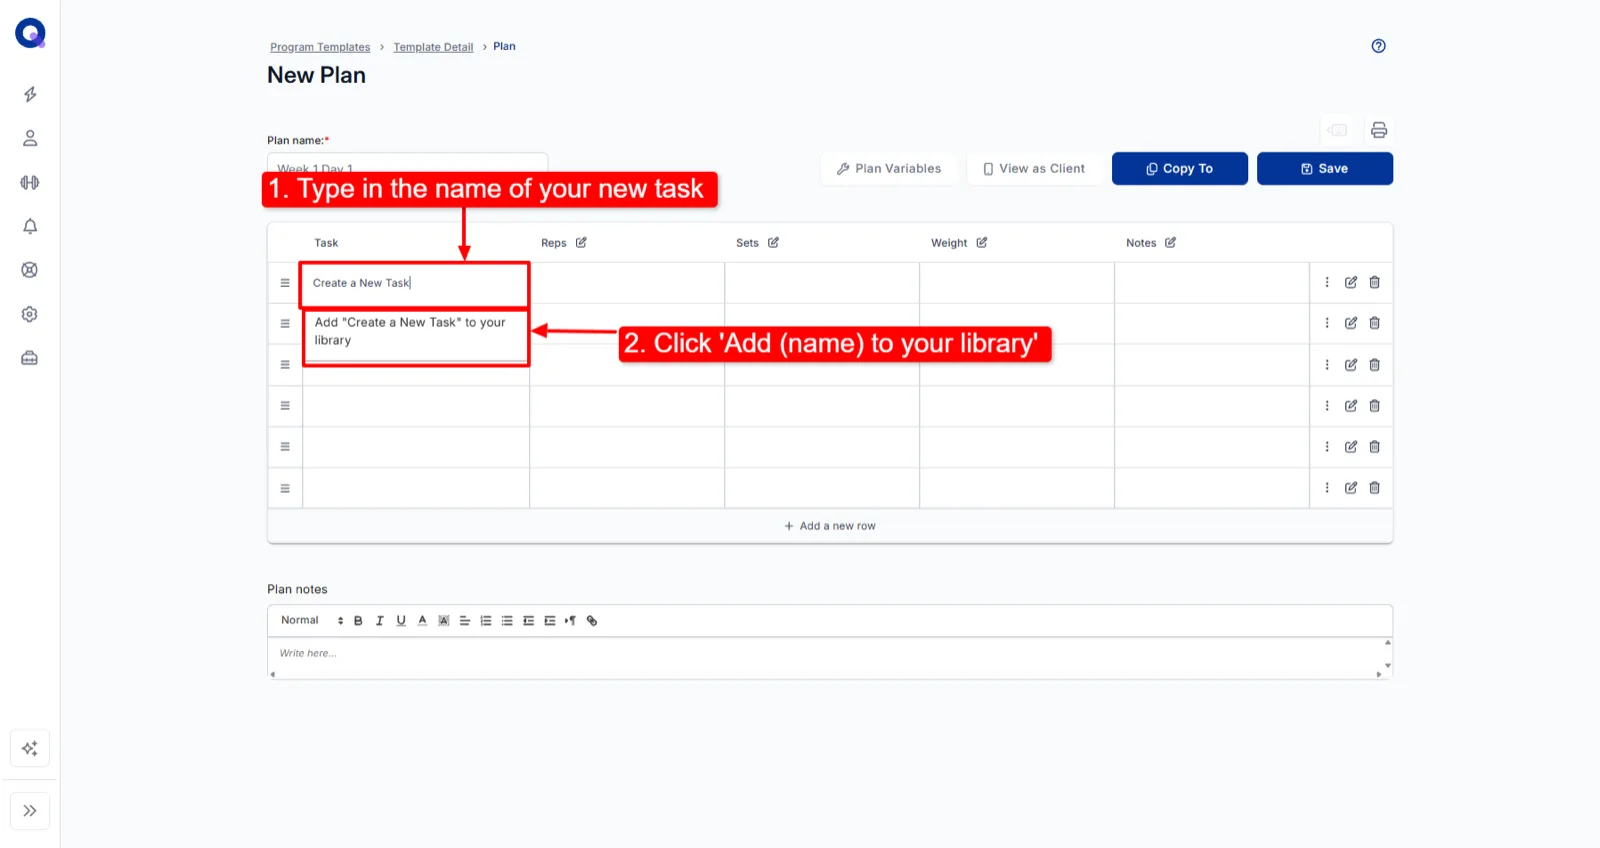Open the text alignment dropdown in notes toolbar
The image size is (1600, 848).
pyautogui.click(x=465, y=621)
